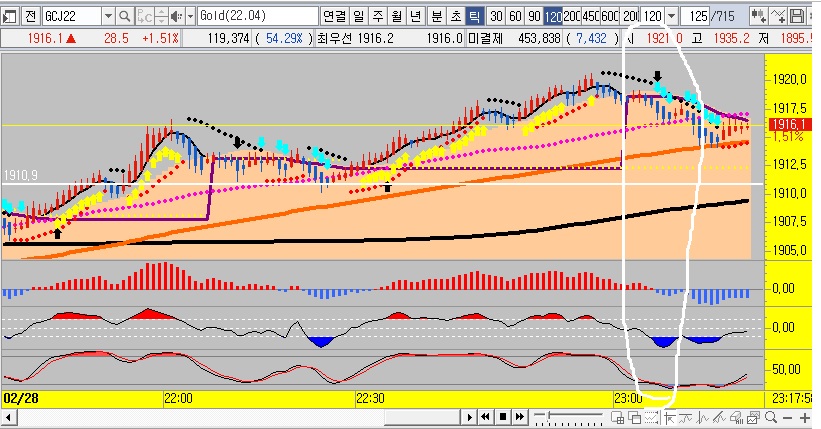Select the 주 weekly chart tab
This screenshot has height=429, width=821.
click(378, 17)
